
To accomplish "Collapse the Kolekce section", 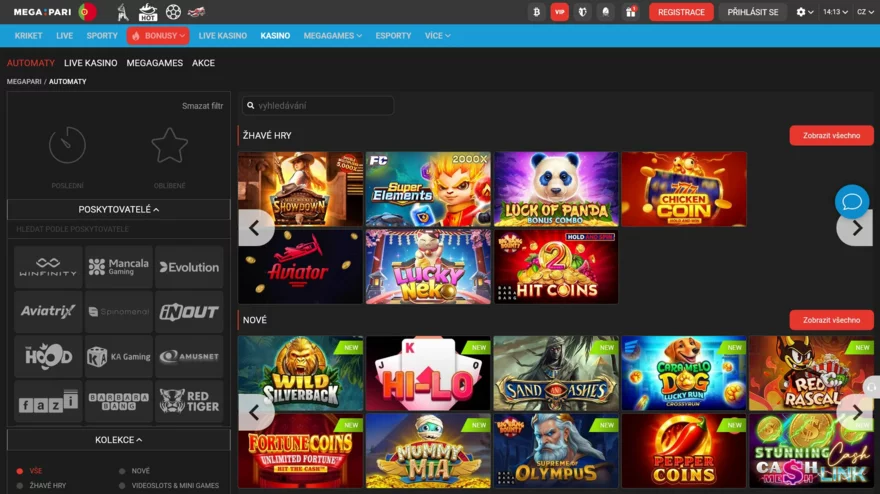I will pos(118,440).
